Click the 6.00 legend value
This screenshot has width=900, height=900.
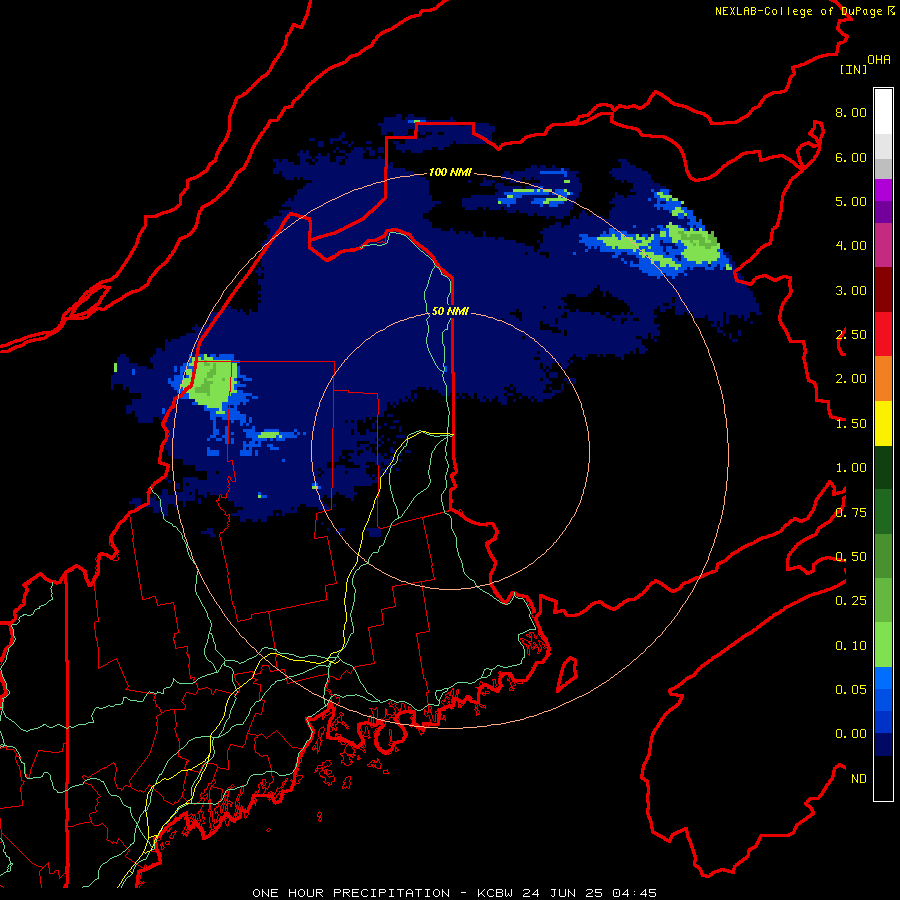pos(851,157)
